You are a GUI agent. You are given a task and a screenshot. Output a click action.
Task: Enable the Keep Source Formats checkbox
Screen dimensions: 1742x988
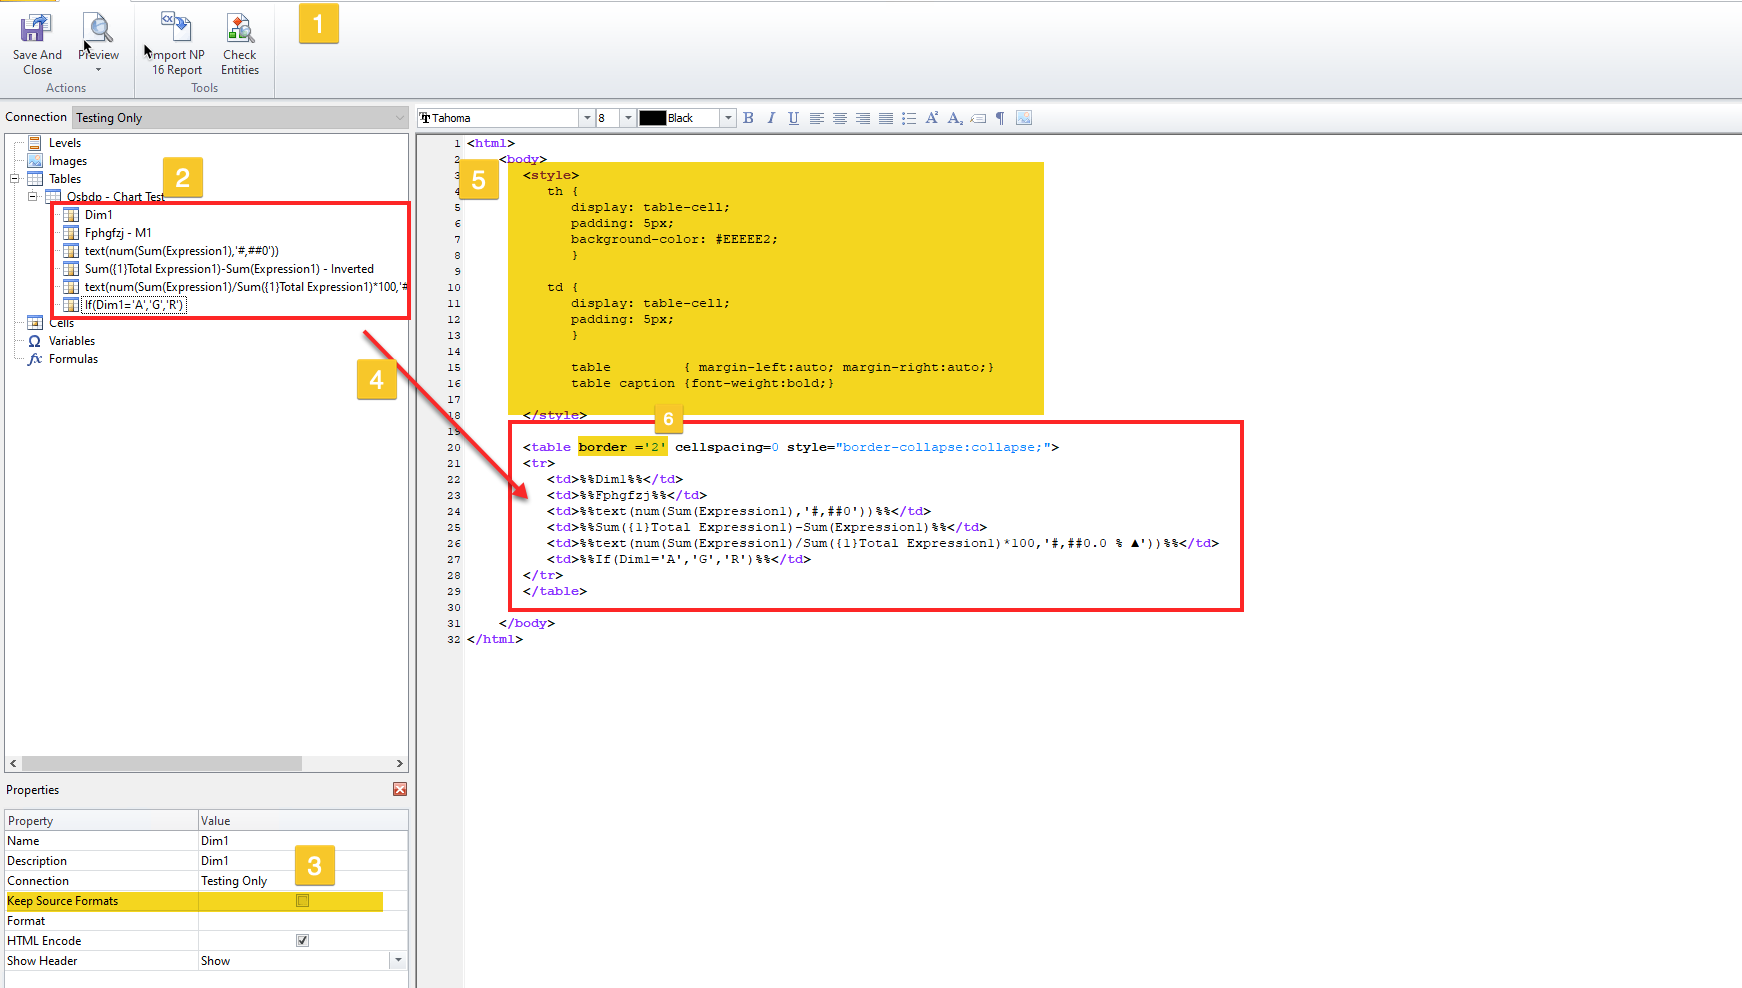pyautogui.click(x=302, y=901)
